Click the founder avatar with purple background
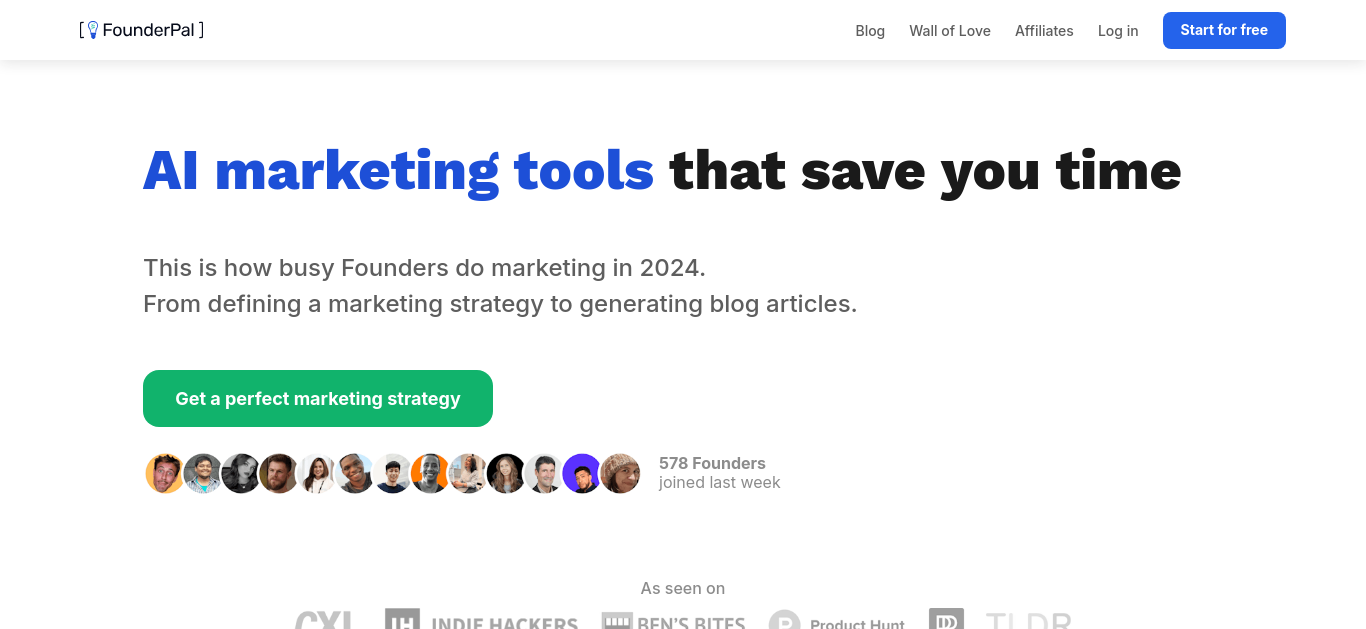The image size is (1366, 629). (x=582, y=473)
